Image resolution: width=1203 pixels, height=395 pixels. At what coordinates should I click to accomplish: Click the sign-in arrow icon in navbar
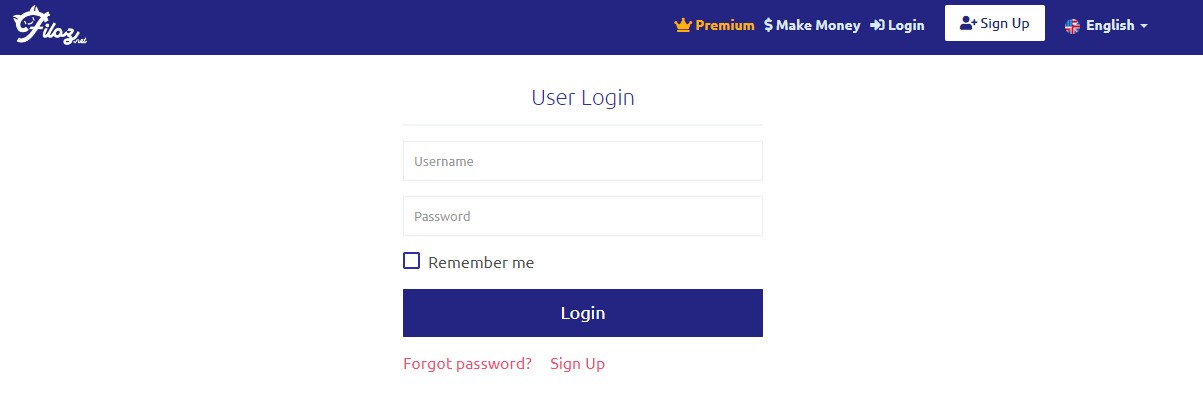(x=877, y=25)
